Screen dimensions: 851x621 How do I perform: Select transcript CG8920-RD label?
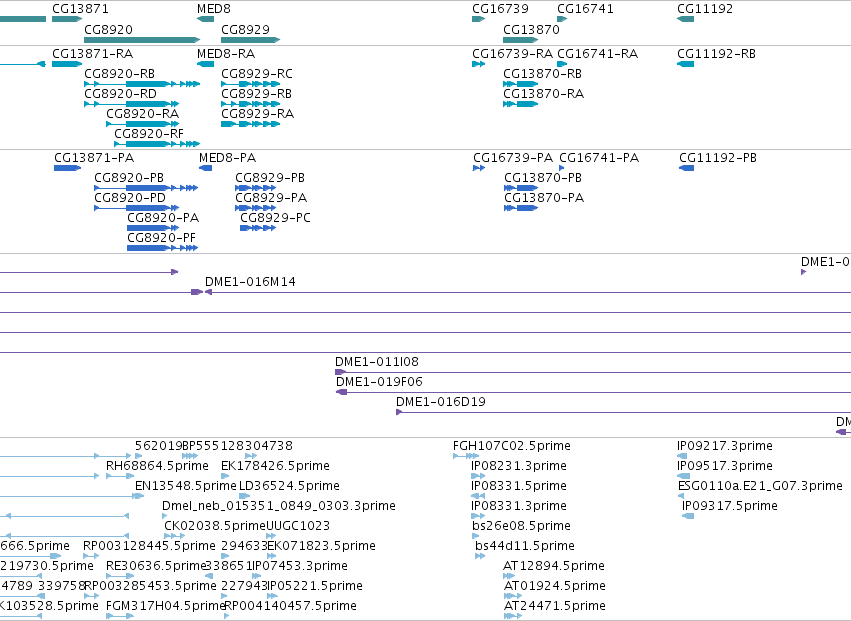point(120,93)
